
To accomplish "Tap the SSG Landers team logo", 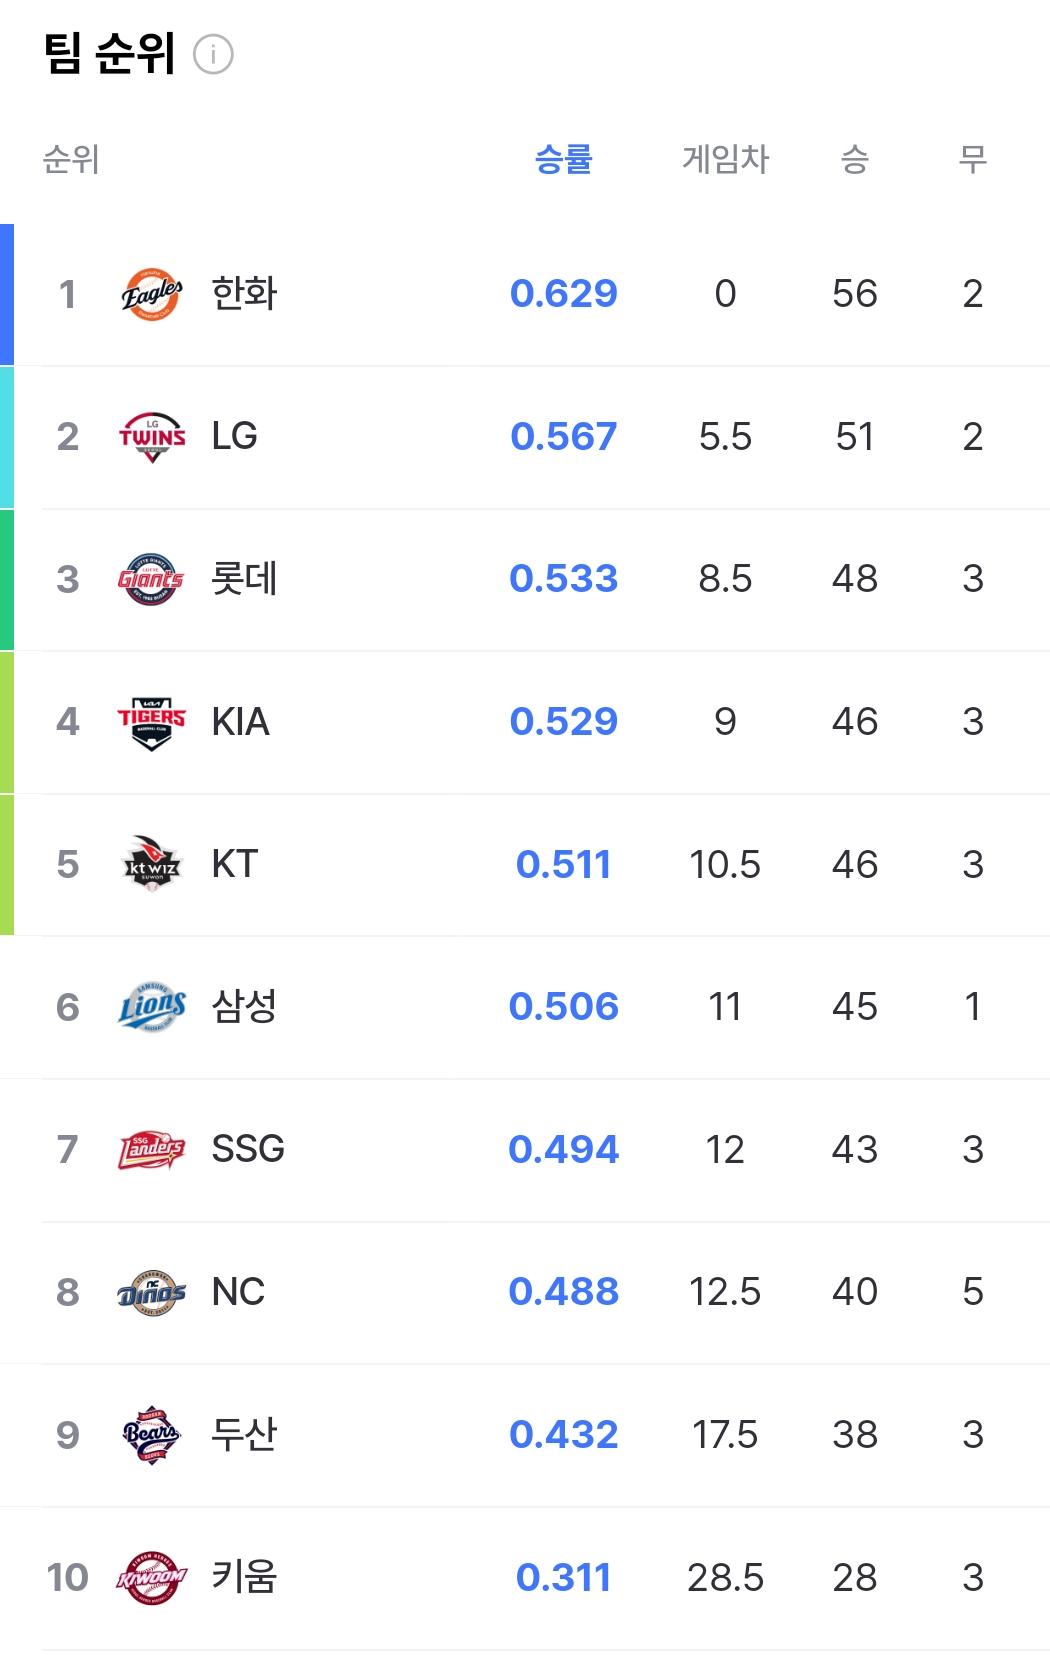I will pyautogui.click(x=152, y=1150).
